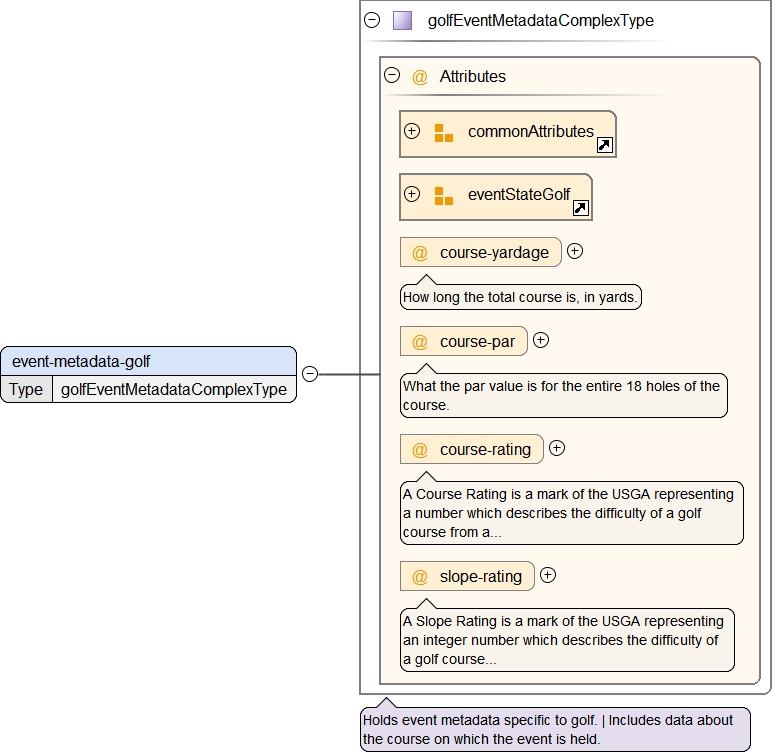Collapse the Attributes section
Viewport: 773px width, 755px height.
392,76
